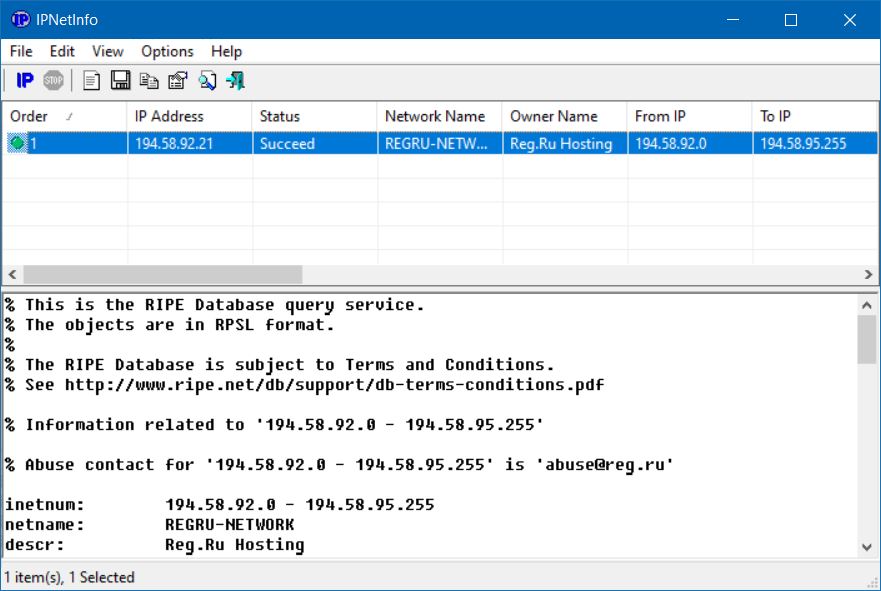Sort by the Owner Name column header
This screenshot has width=881, height=591.
point(565,116)
